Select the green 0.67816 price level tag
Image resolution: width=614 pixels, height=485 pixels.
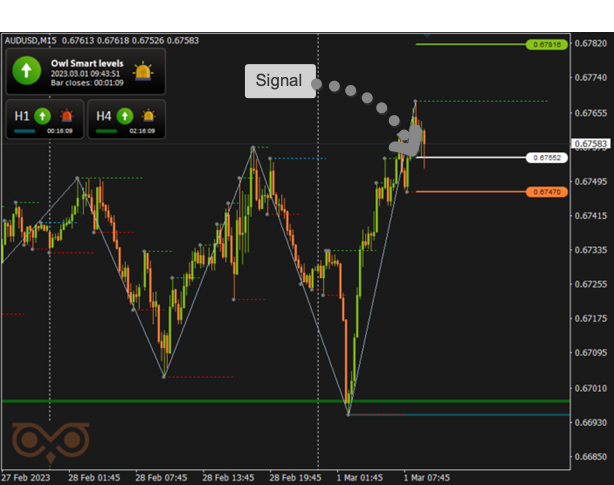point(547,45)
